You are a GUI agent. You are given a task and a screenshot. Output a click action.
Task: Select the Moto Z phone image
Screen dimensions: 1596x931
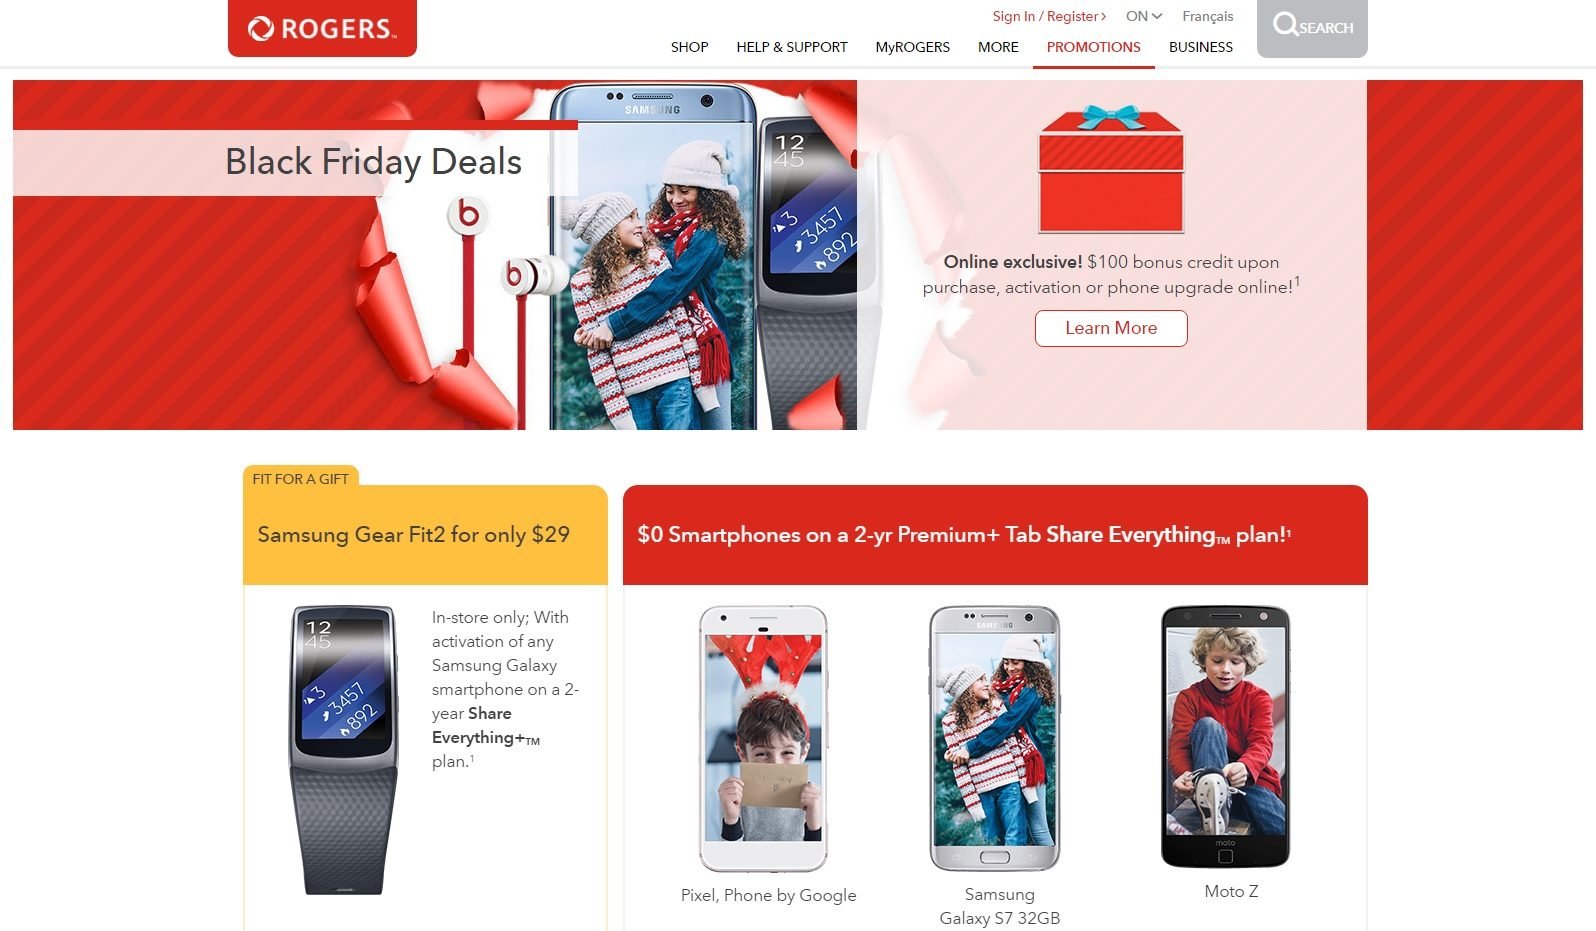[1225, 737]
